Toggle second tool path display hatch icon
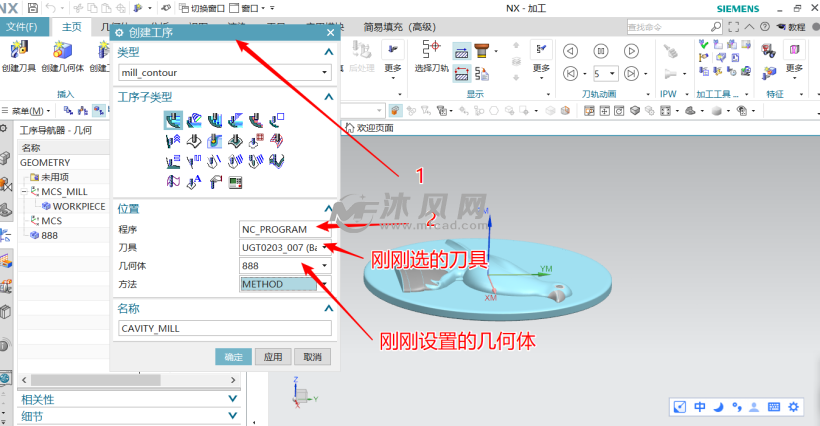The image size is (820, 426). 461,74
